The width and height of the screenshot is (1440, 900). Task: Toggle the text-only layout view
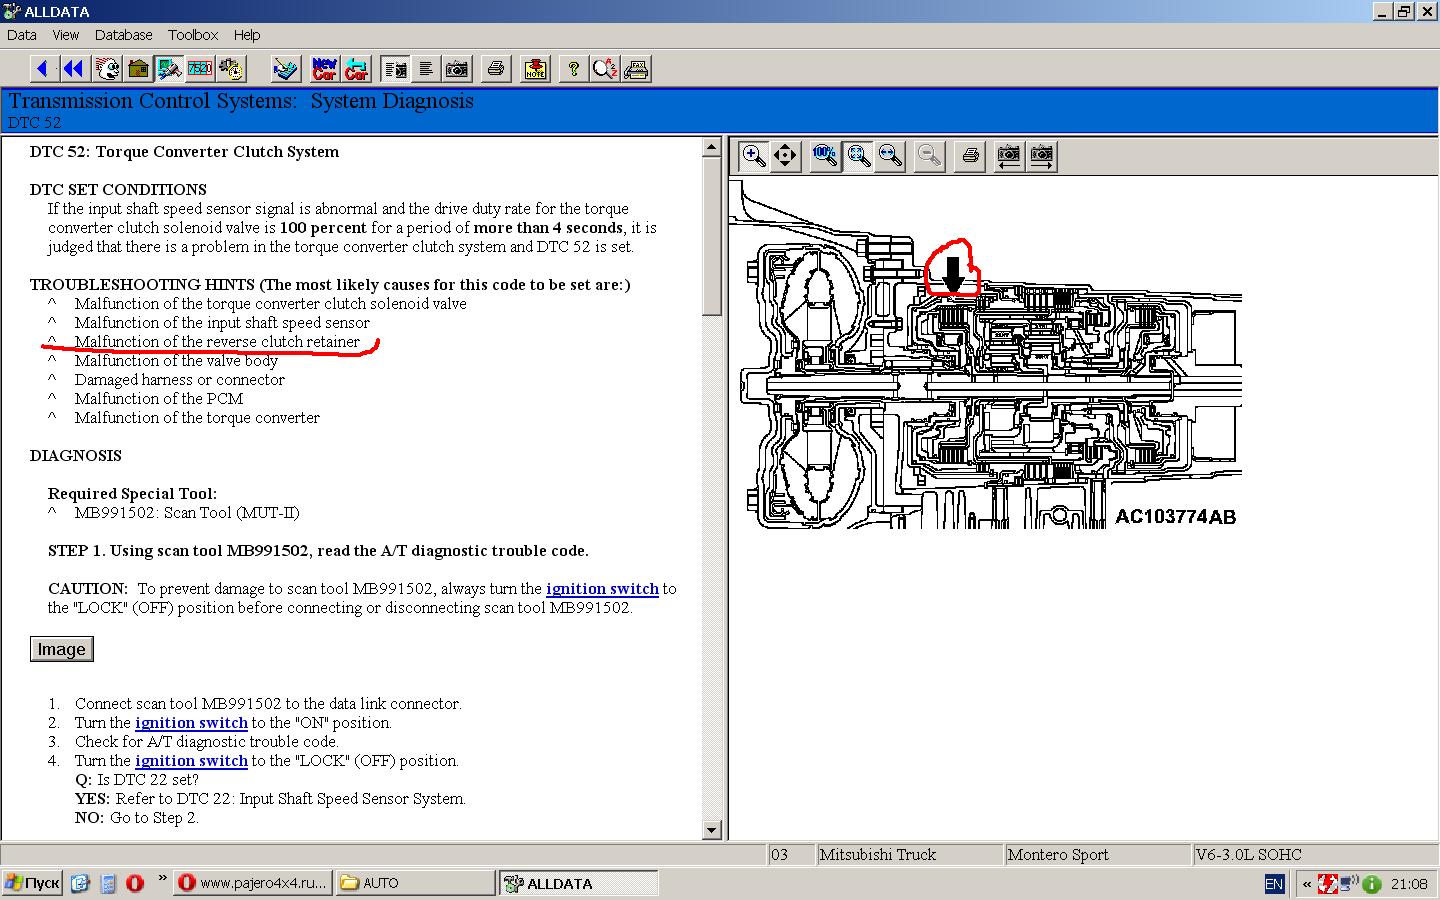point(426,69)
